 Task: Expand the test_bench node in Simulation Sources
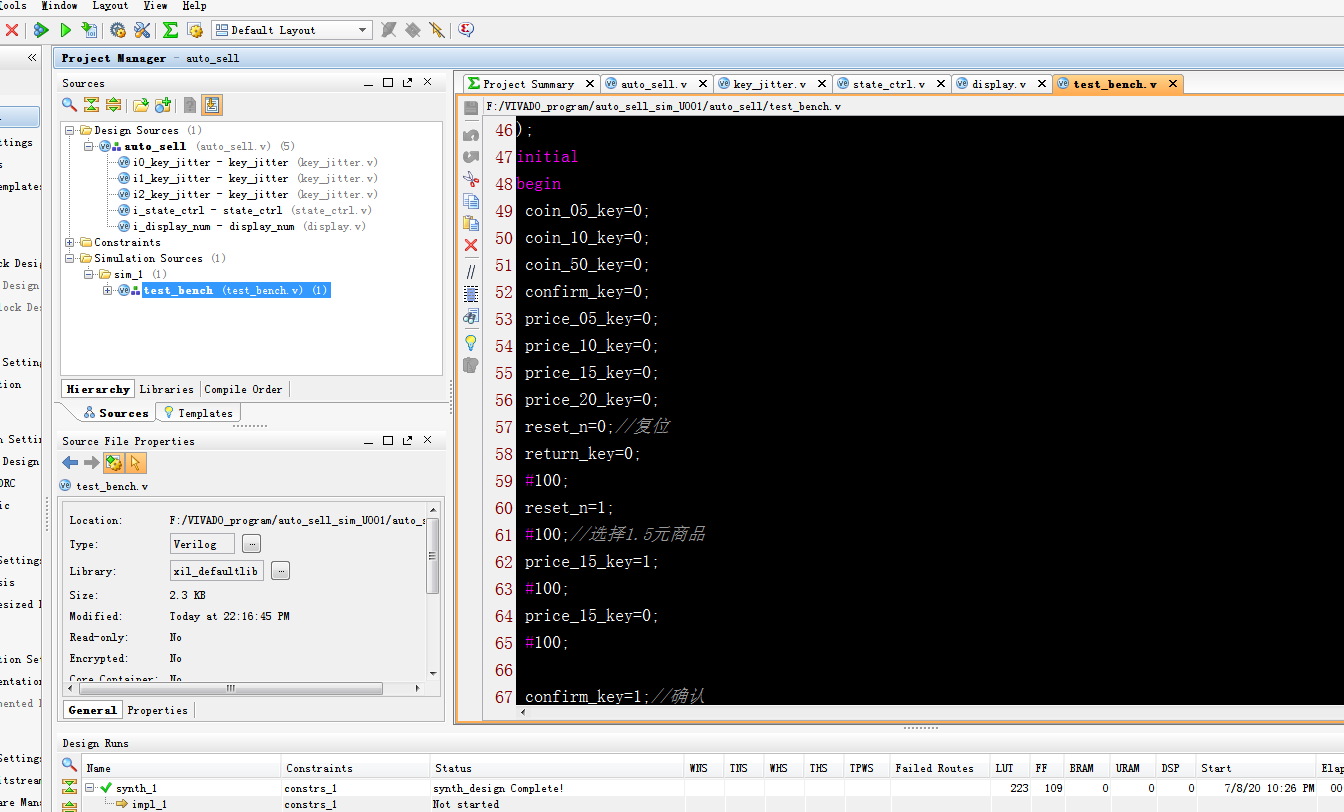tap(108, 290)
